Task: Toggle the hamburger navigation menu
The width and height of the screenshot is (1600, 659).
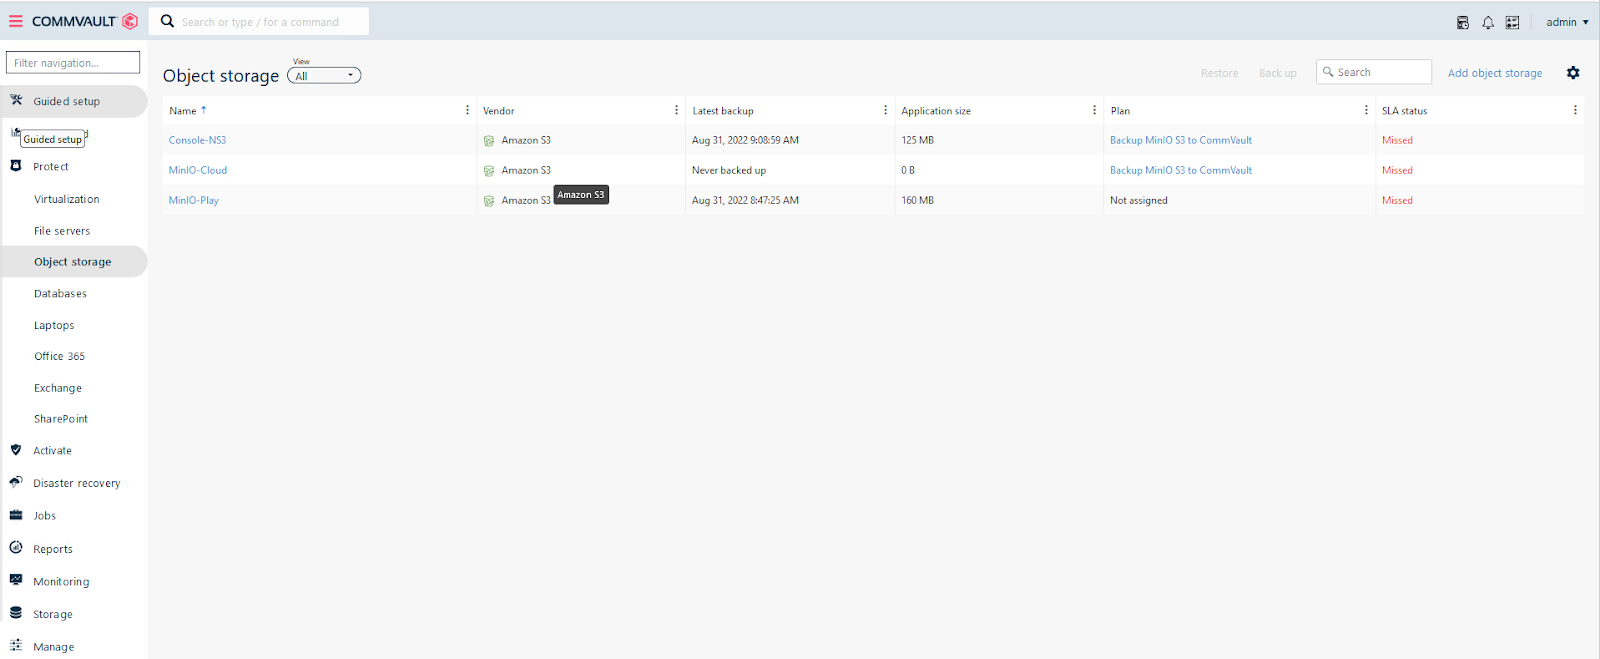Action: coord(16,21)
